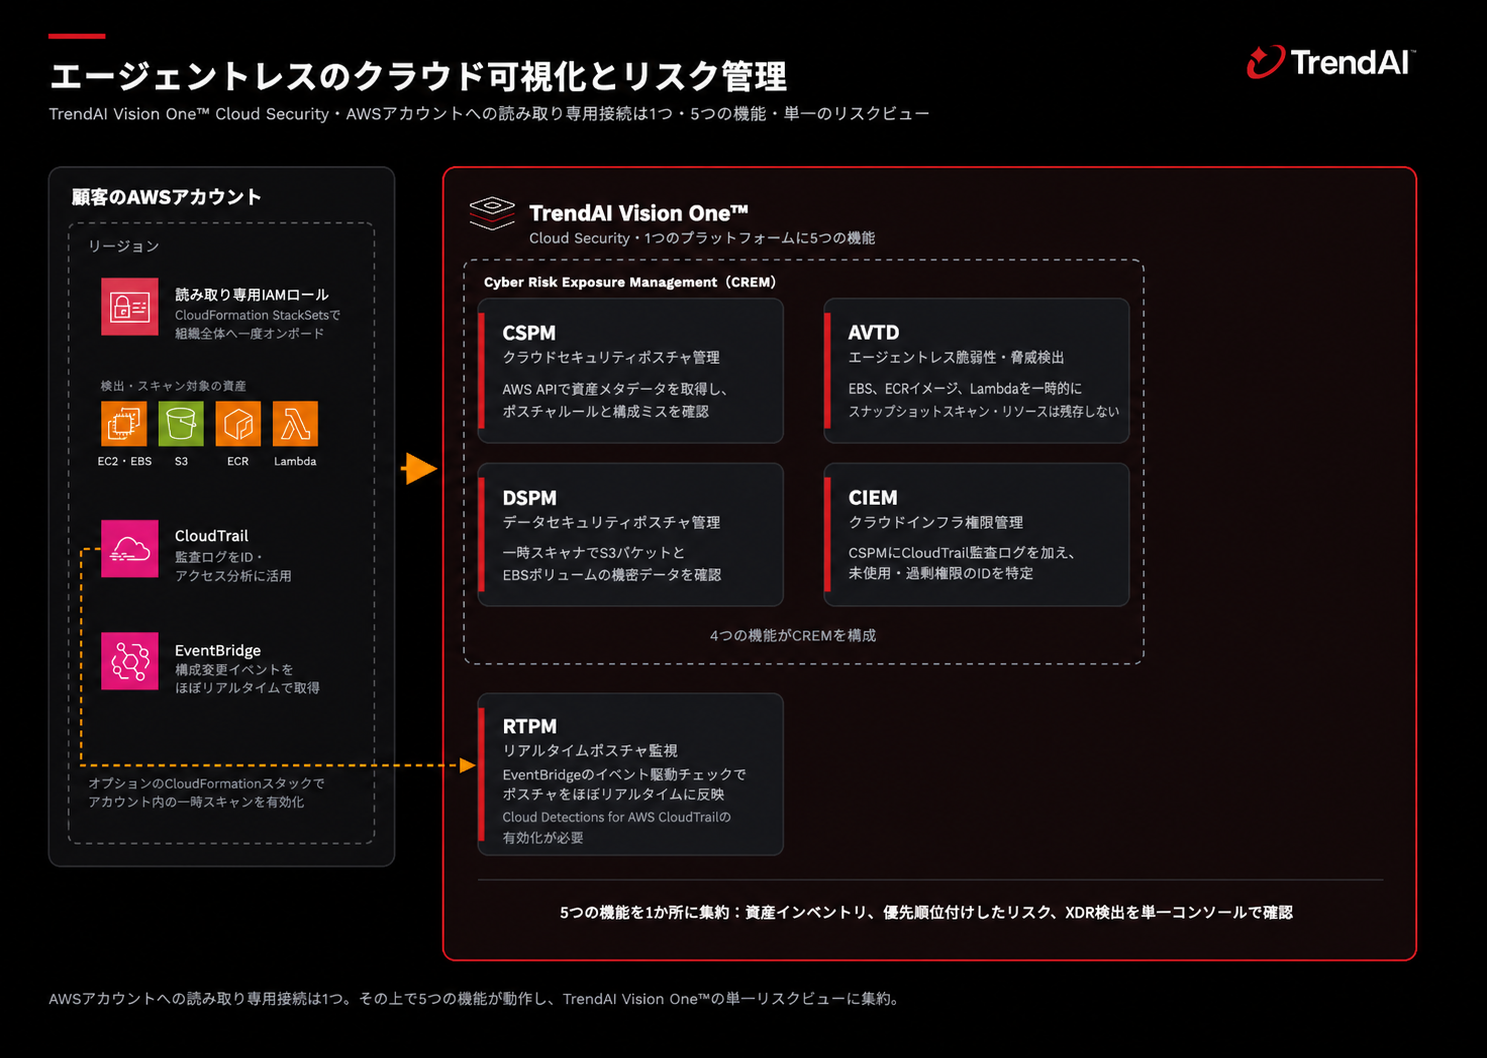Select the ECR container registry icon

coord(238,423)
